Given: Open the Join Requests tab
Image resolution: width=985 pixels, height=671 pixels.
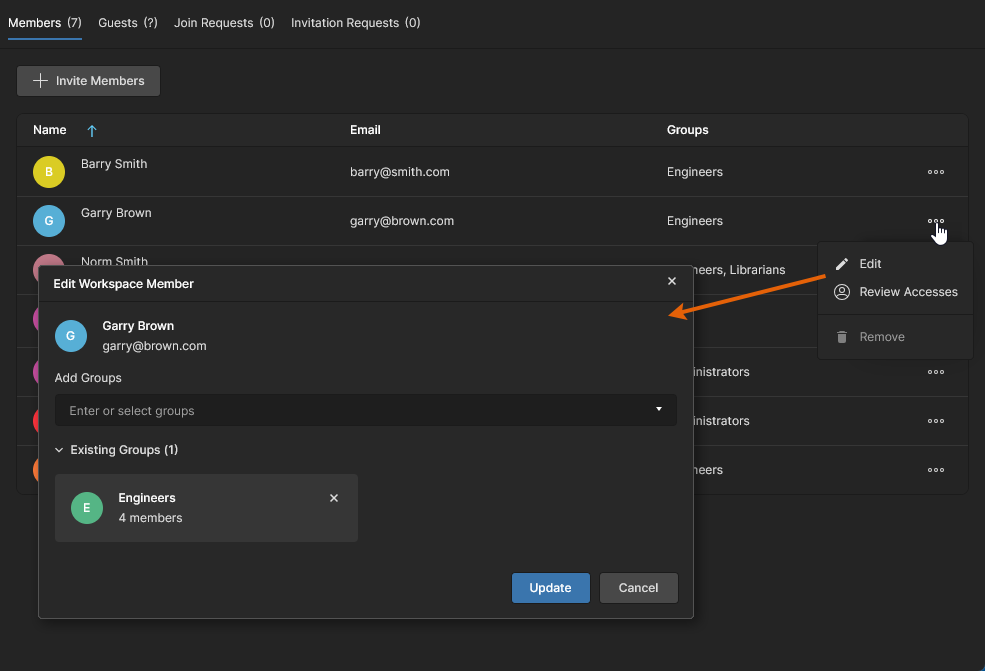Looking at the screenshot, I should (224, 22).
